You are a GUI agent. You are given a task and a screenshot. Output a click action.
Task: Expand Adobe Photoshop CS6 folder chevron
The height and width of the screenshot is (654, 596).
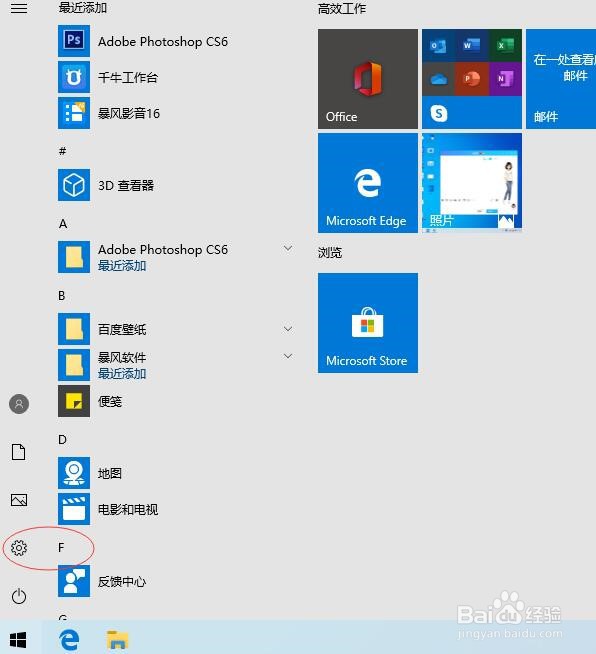[288, 249]
